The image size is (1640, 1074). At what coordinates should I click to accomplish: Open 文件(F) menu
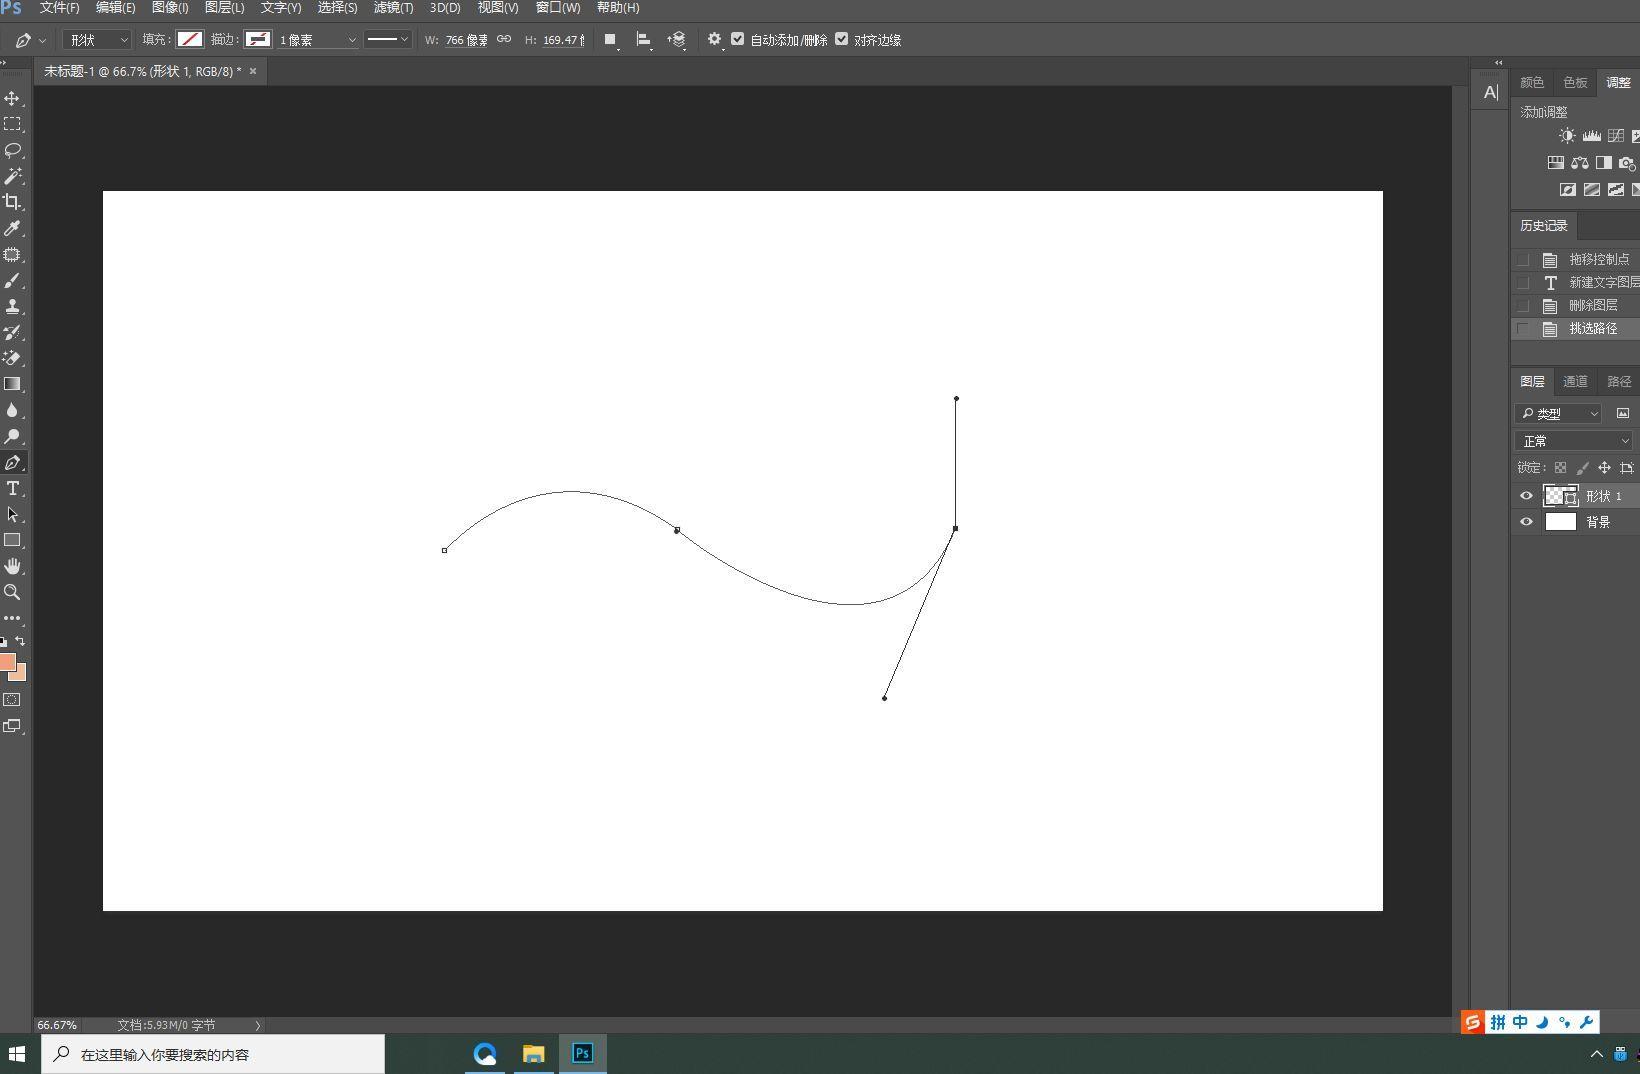59,8
